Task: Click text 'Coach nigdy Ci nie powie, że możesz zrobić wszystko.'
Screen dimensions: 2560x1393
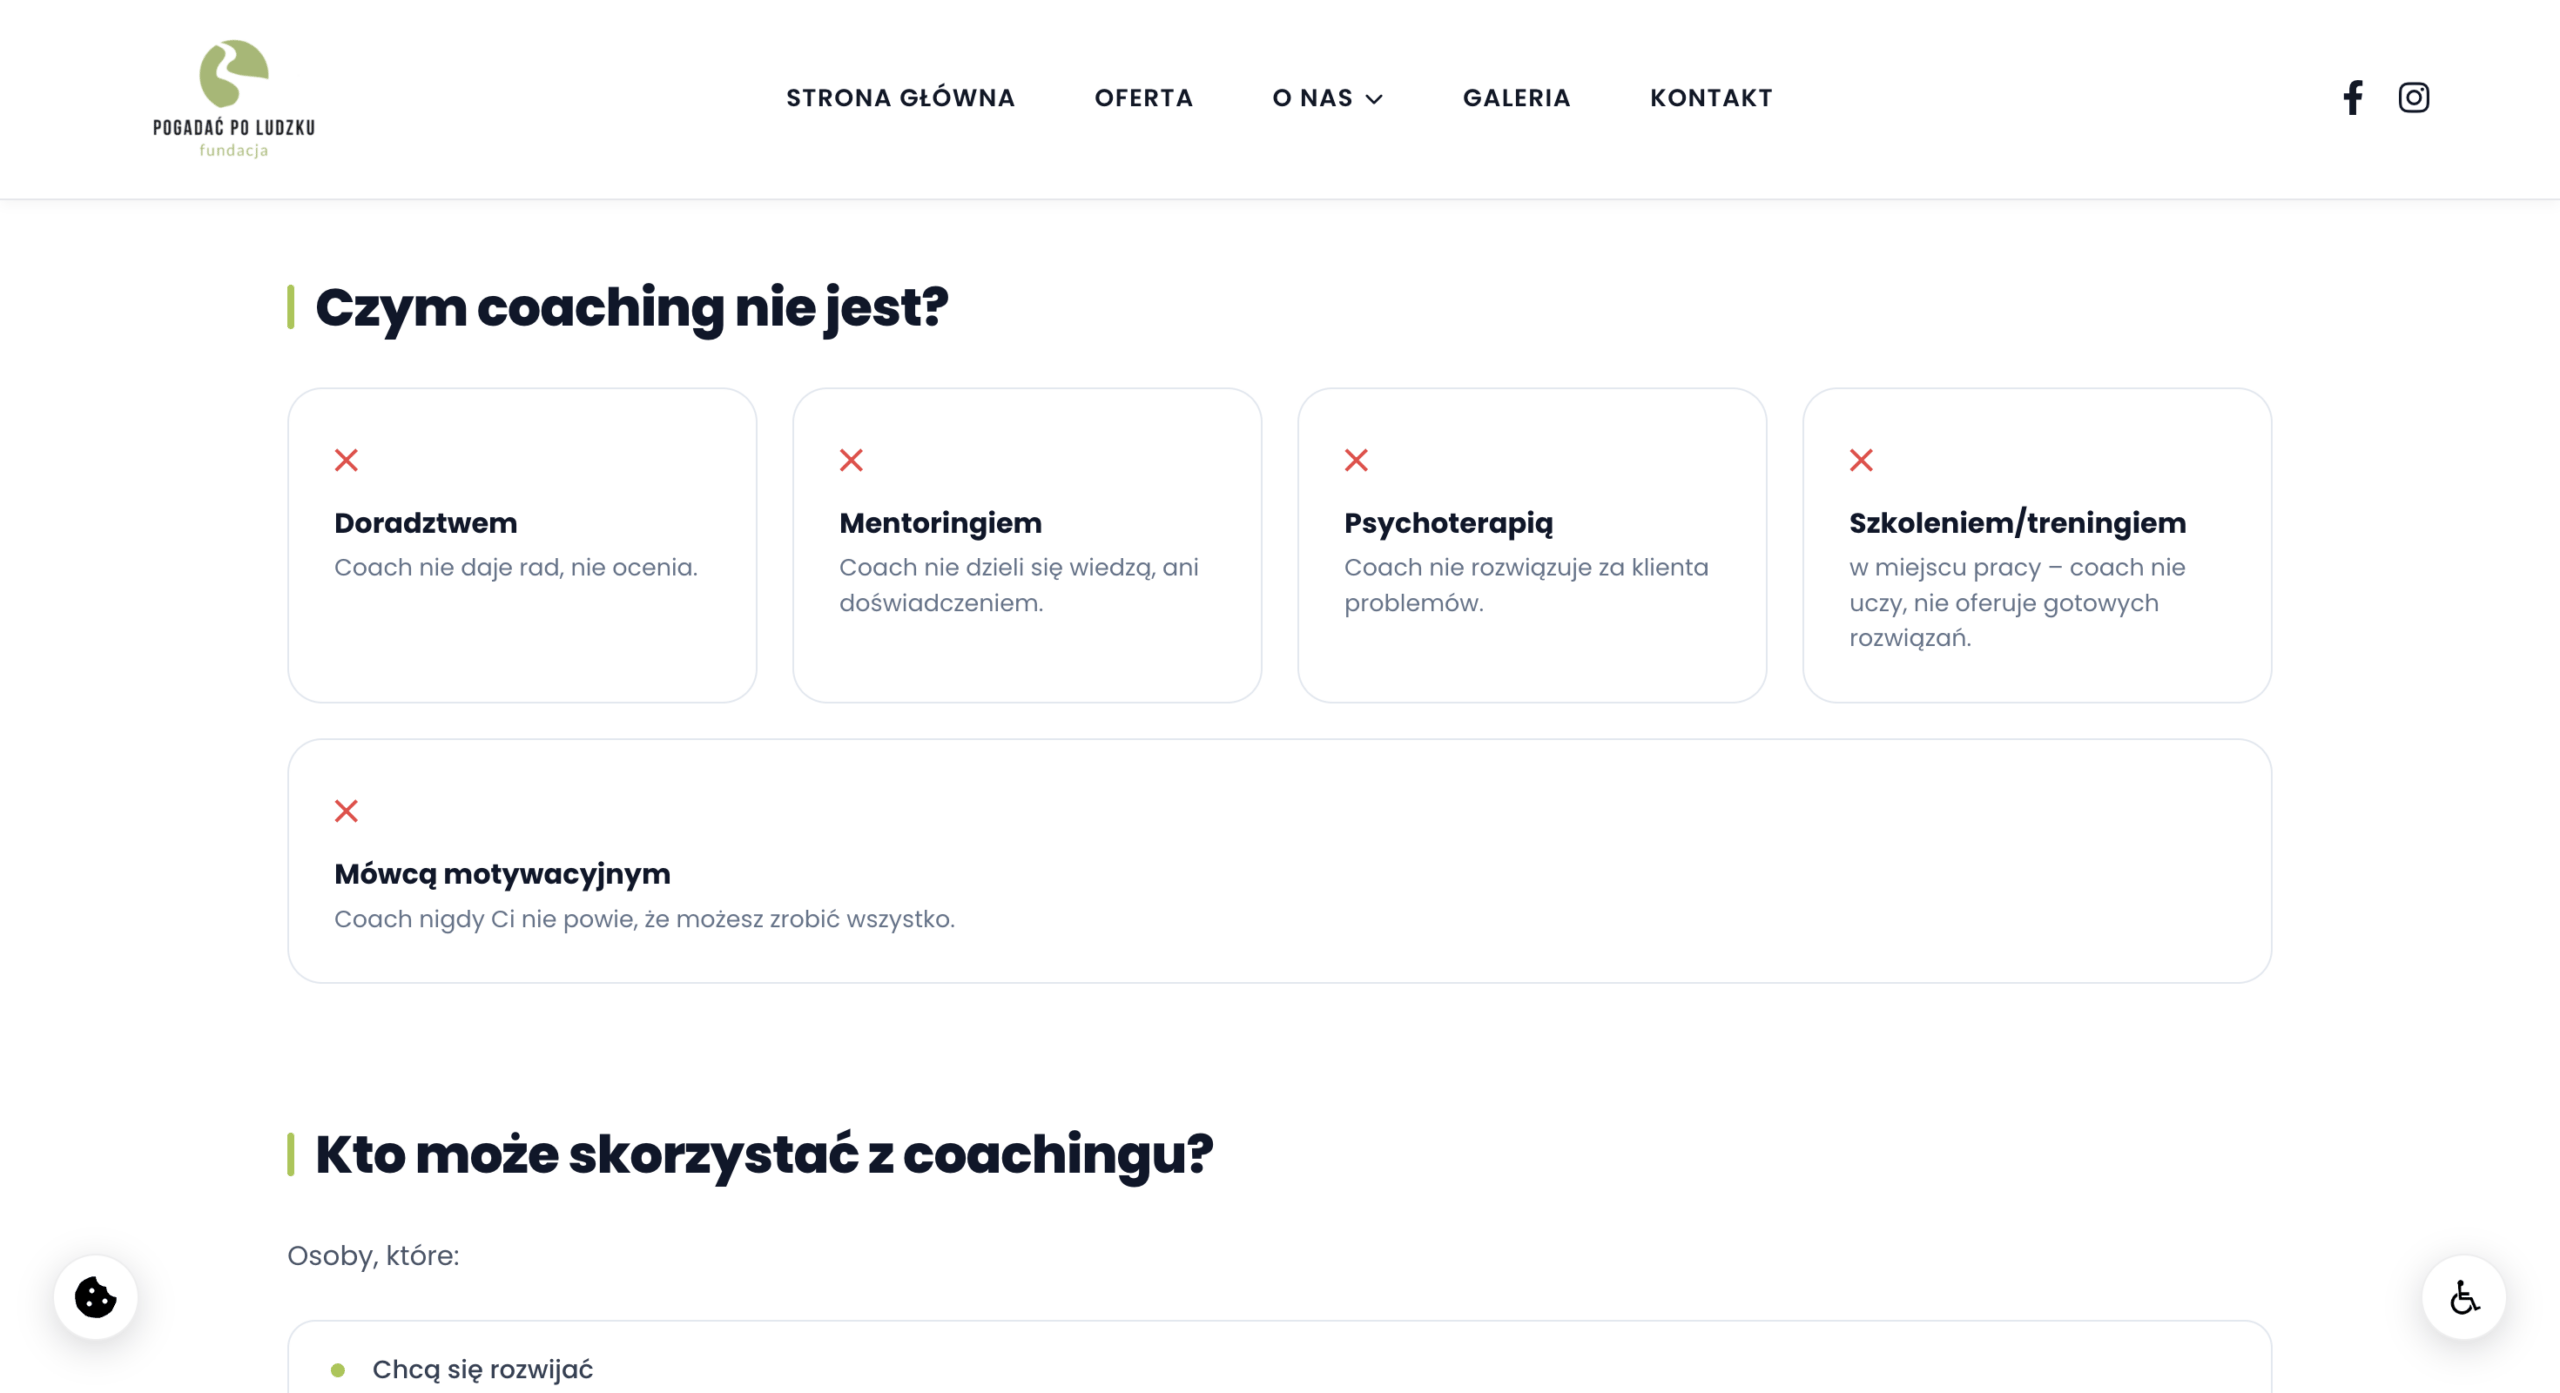Action: pyautogui.click(x=645, y=919)
